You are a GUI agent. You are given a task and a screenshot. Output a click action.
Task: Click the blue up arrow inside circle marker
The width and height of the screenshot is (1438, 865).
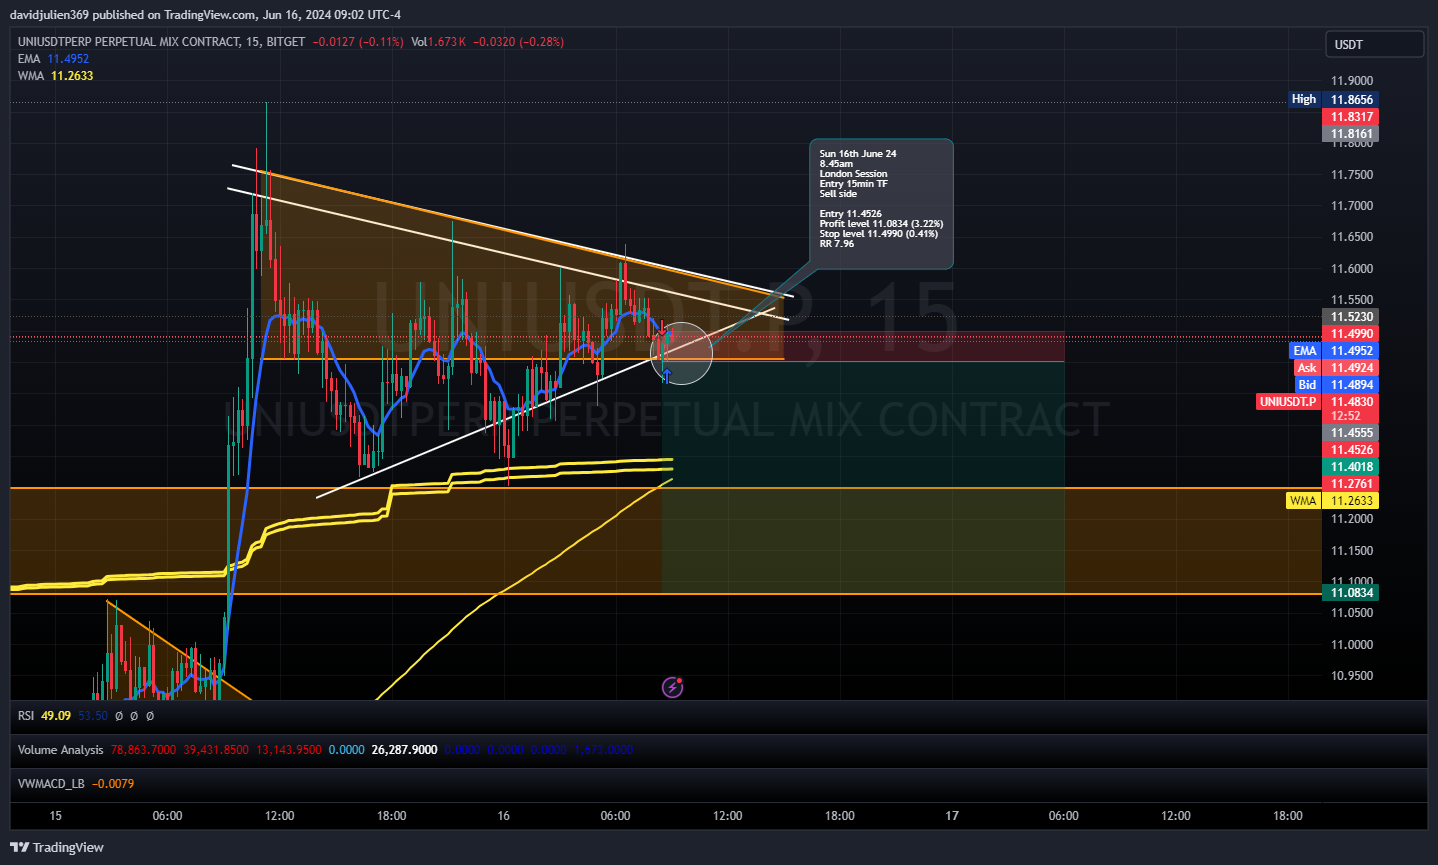pyautogui.click(x=666, y=376)
